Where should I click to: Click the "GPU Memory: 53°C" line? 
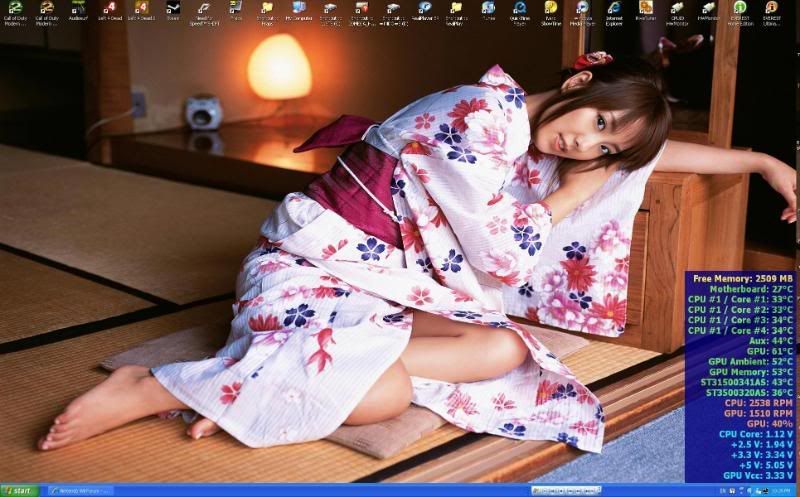point(751,372)
